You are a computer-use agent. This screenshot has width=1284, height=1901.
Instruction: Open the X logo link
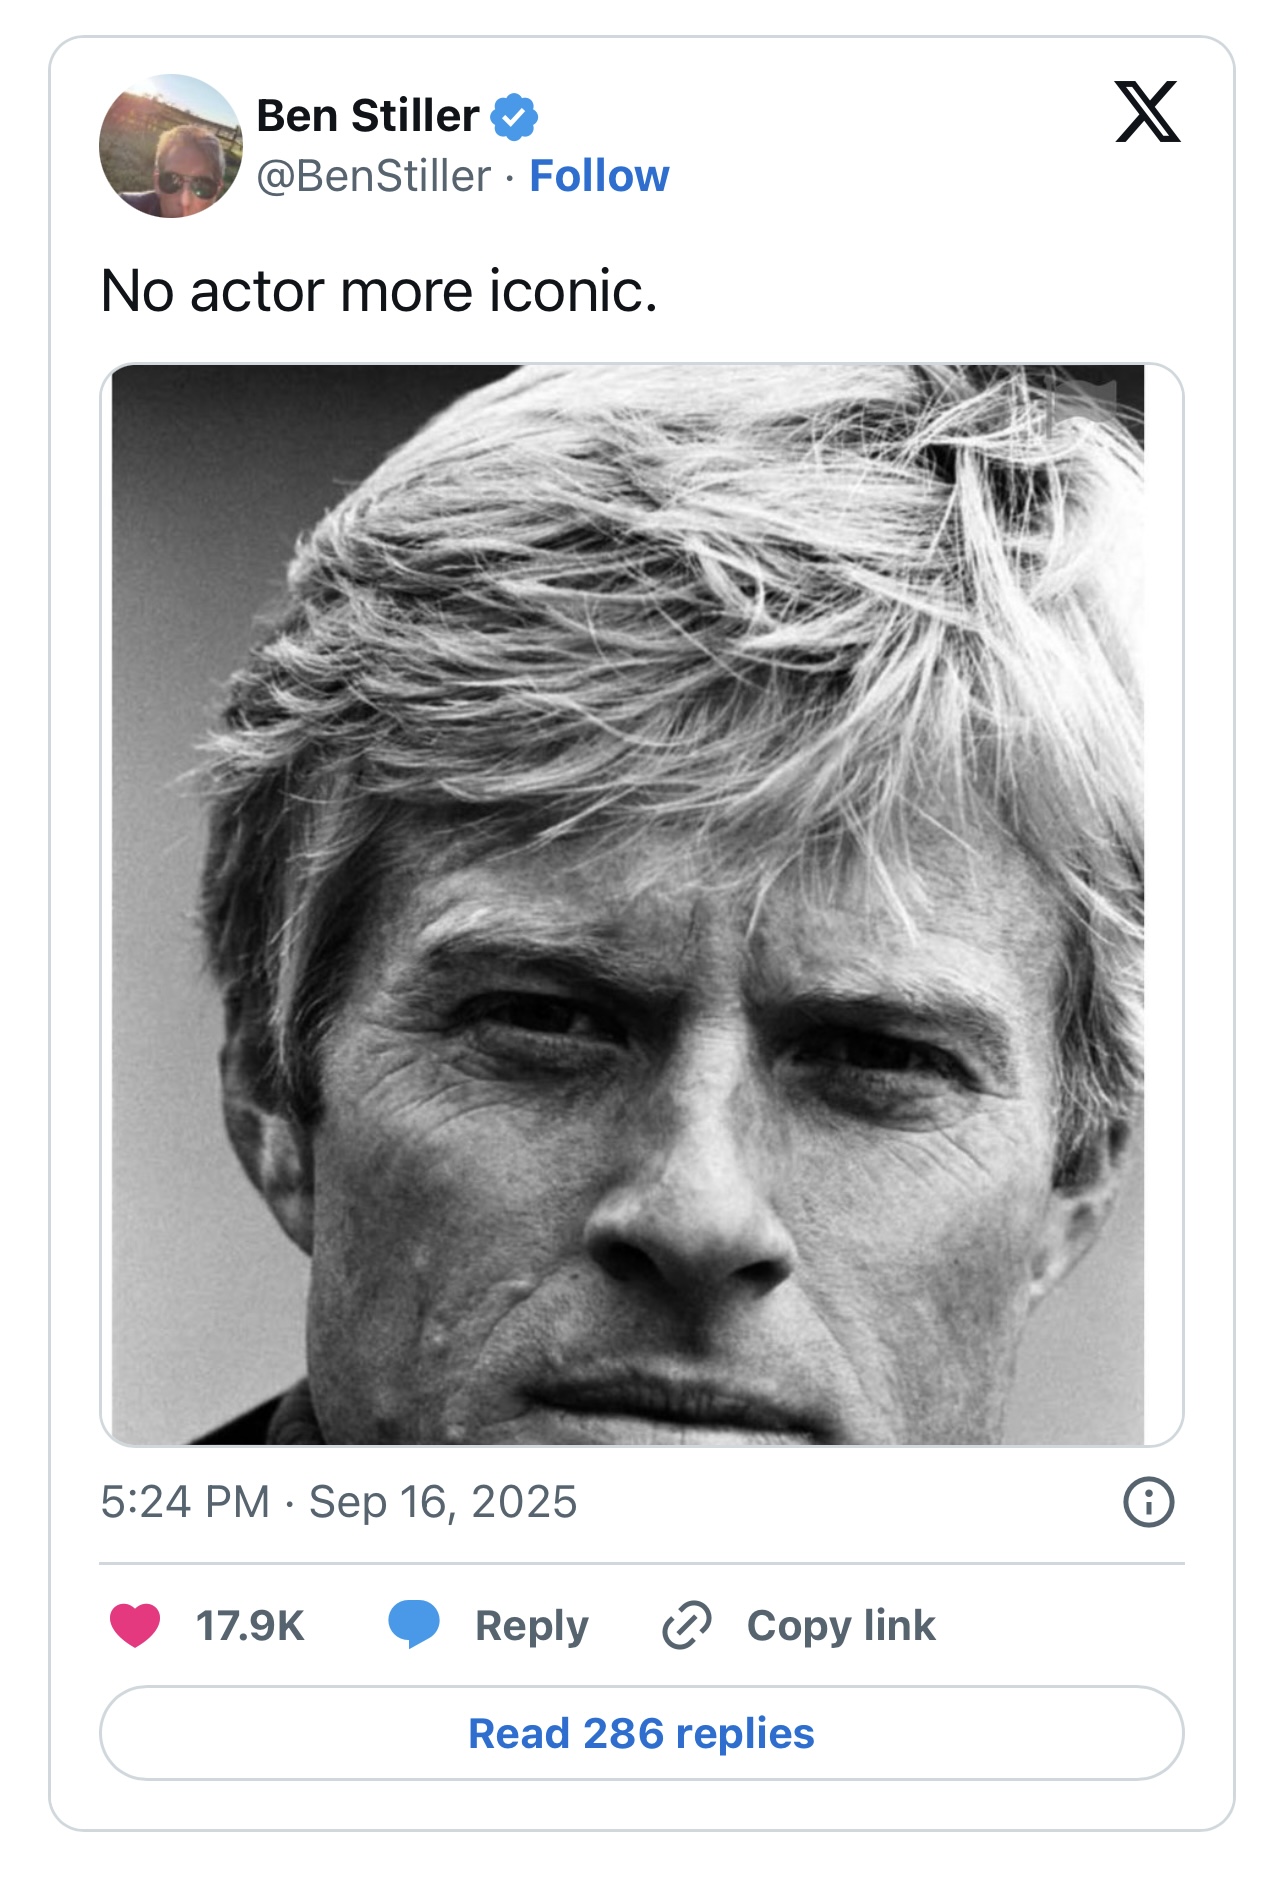click(1147, 113)
